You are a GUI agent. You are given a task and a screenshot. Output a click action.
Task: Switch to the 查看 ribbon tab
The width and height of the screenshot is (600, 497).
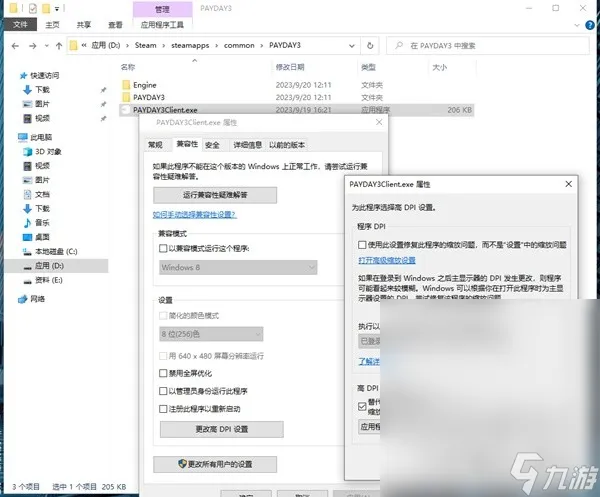tap(115, 25)
